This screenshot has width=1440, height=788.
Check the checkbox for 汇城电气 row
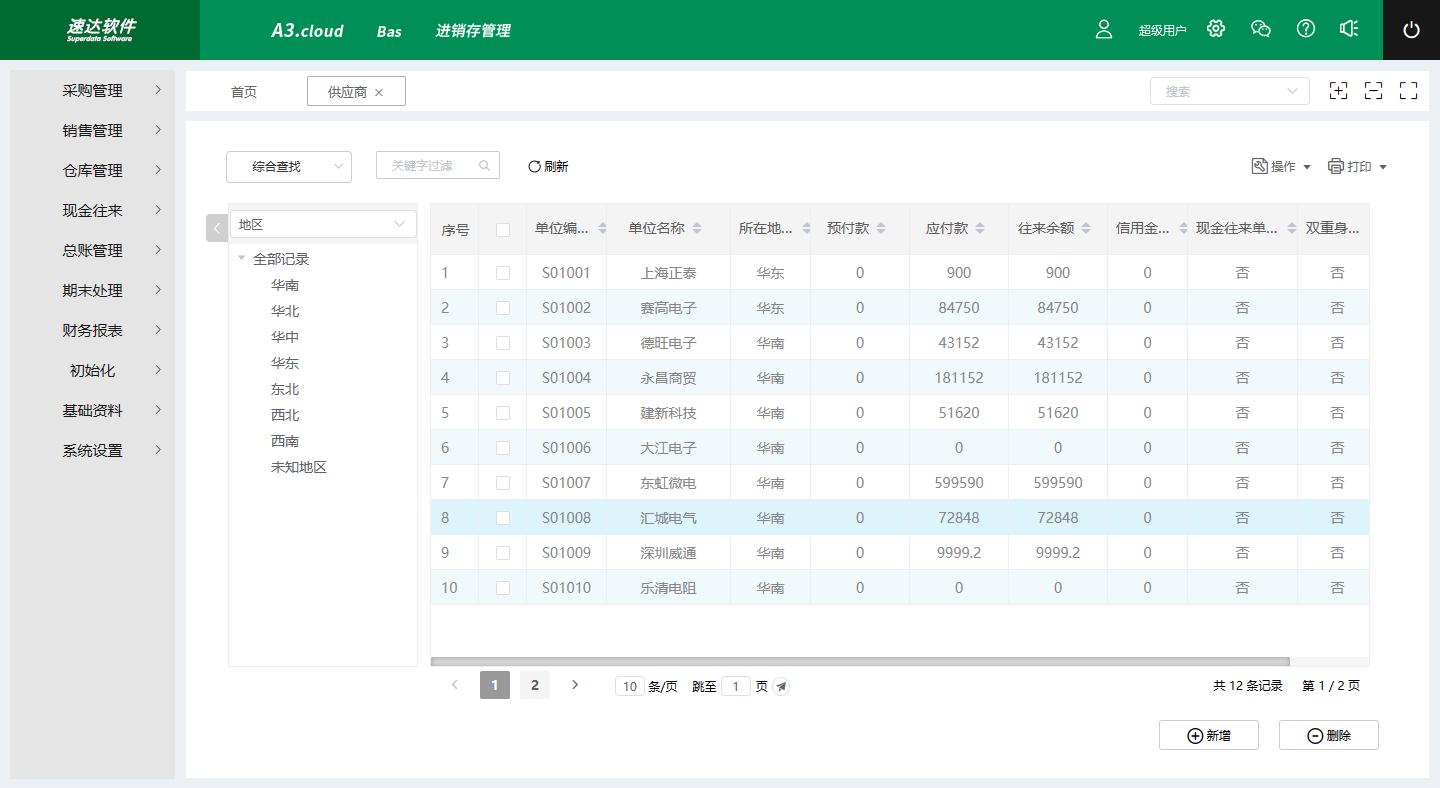coord(503,517)
